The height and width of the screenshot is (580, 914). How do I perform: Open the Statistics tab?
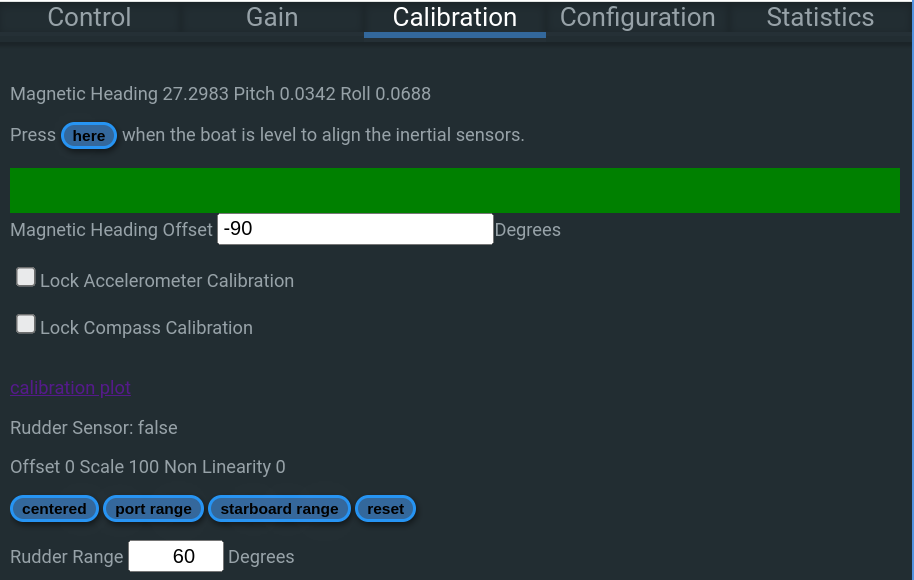(x=820, y=17)
